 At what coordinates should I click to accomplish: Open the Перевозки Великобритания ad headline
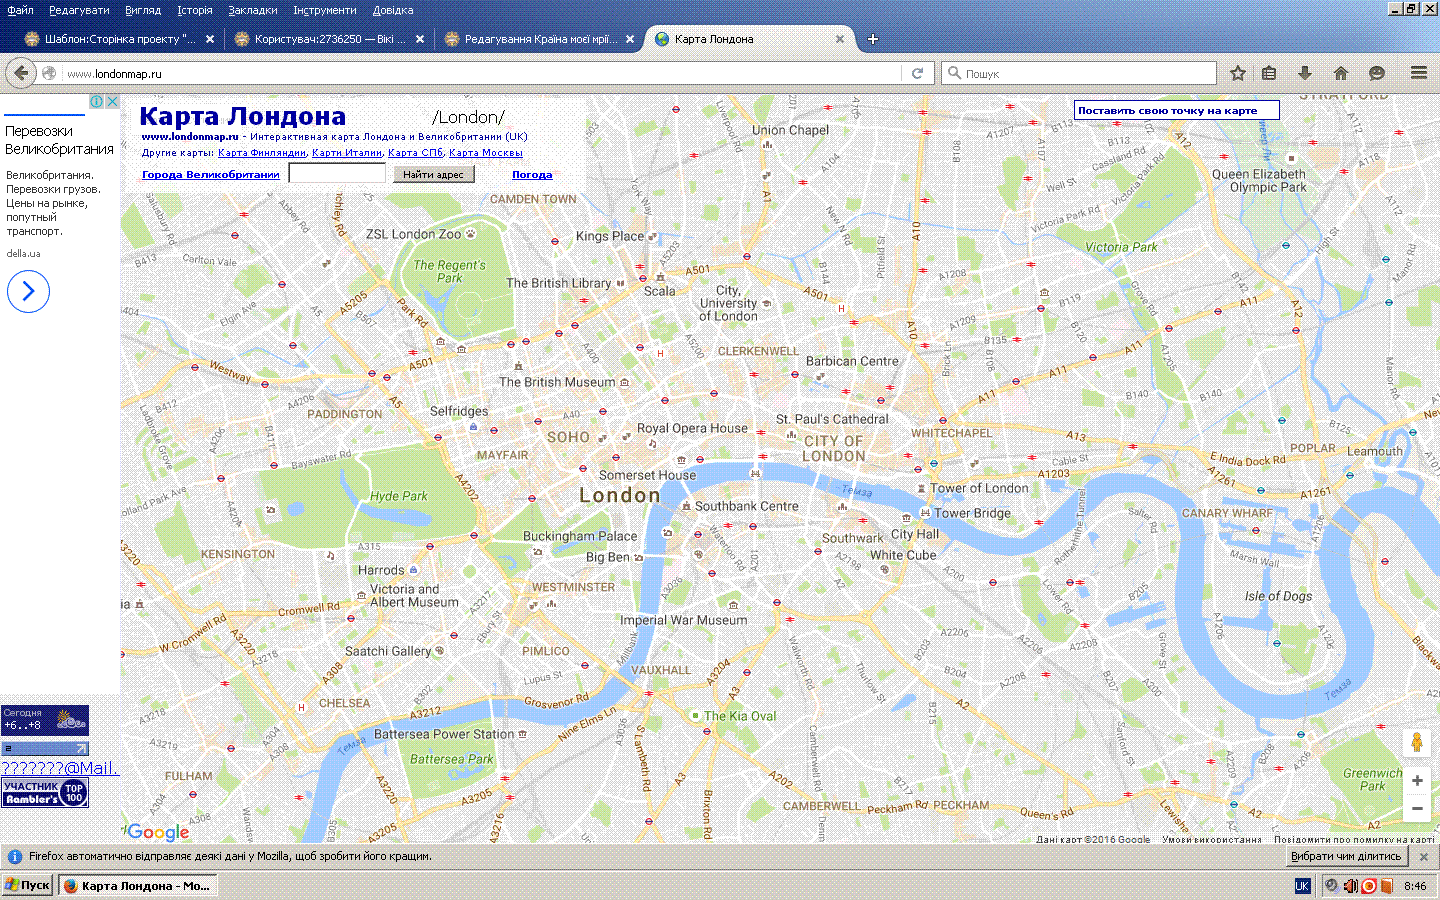59,140
